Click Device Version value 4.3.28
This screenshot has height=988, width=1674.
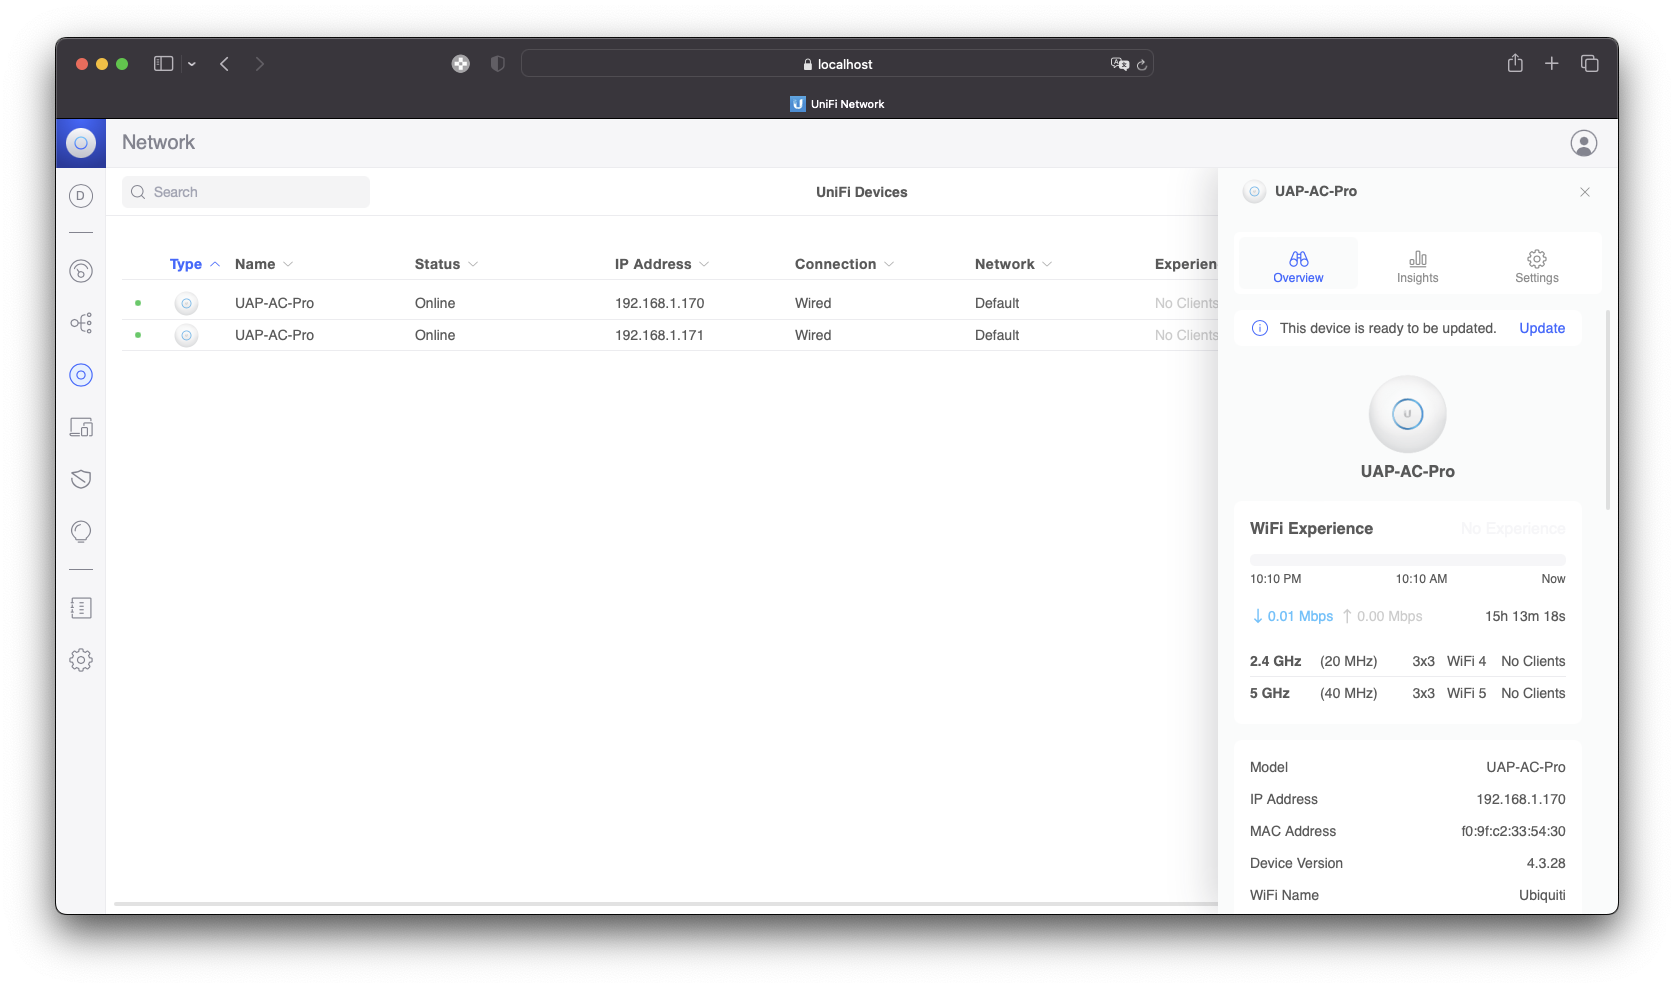tap(1546, 863)
